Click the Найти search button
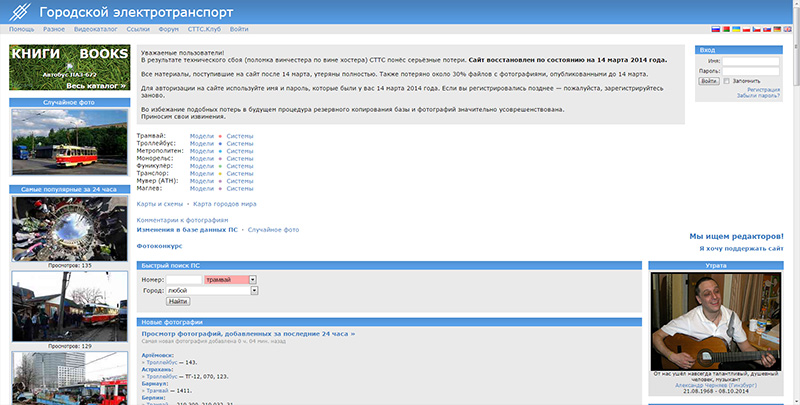Image resolution: width=800 pixels, height=405 pixels. (x=178, y=301)
